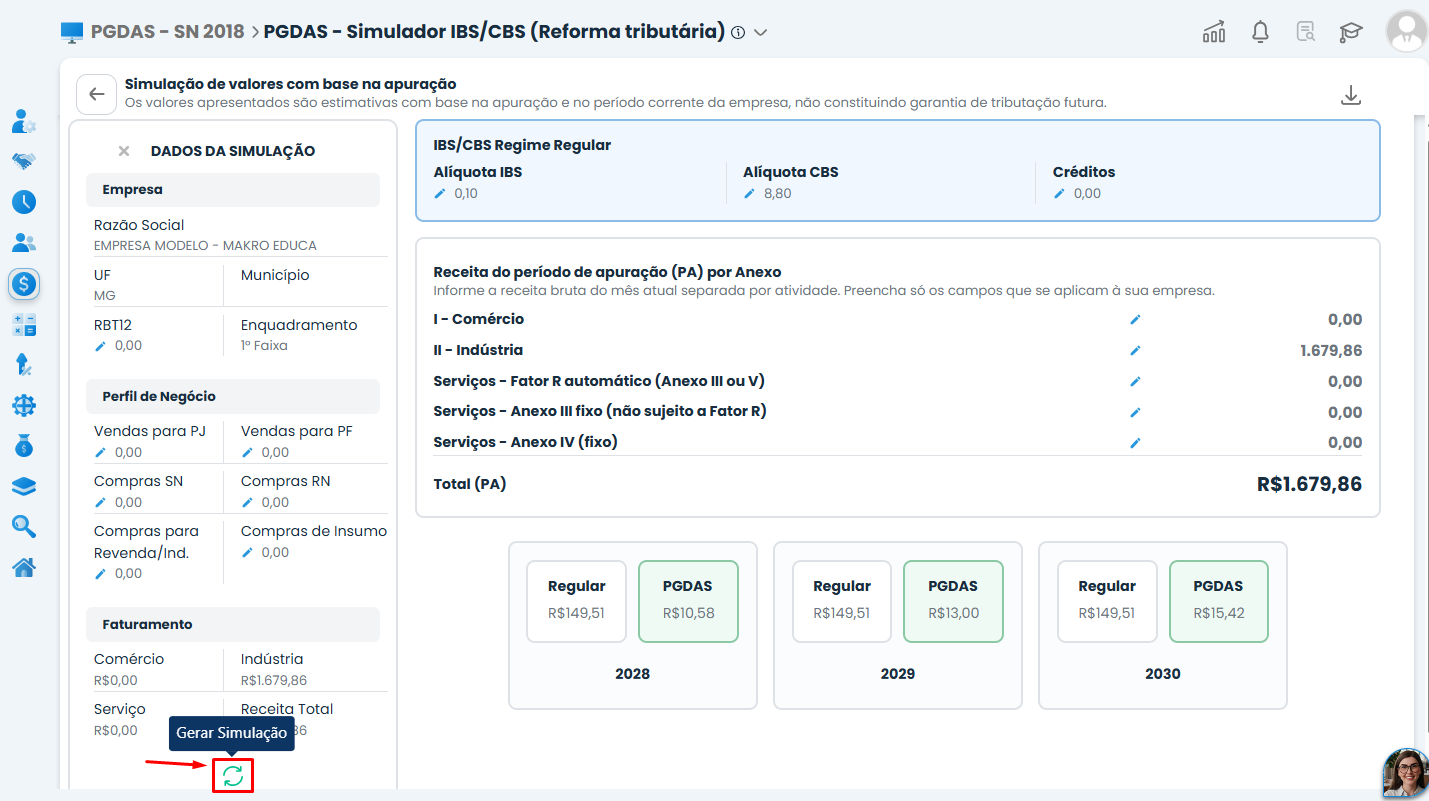Open the layers stack sidebar icon

click(24, 486)
